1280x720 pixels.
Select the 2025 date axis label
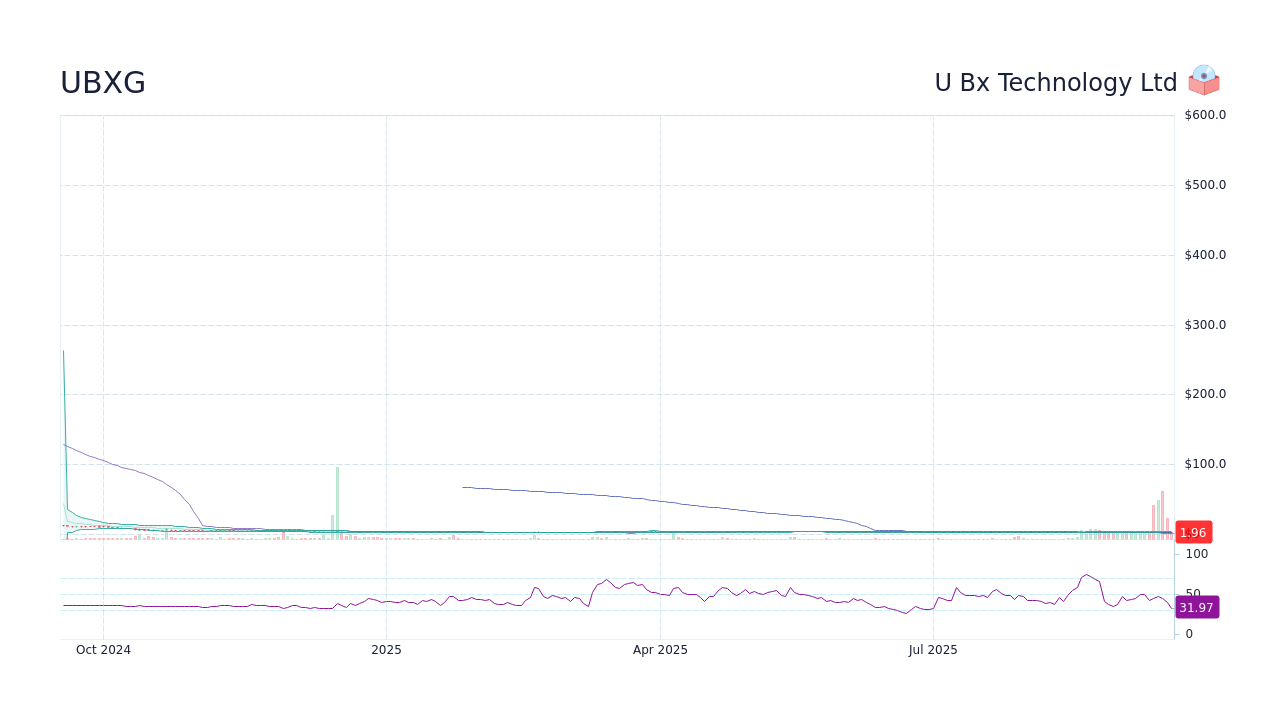(387, 649)
